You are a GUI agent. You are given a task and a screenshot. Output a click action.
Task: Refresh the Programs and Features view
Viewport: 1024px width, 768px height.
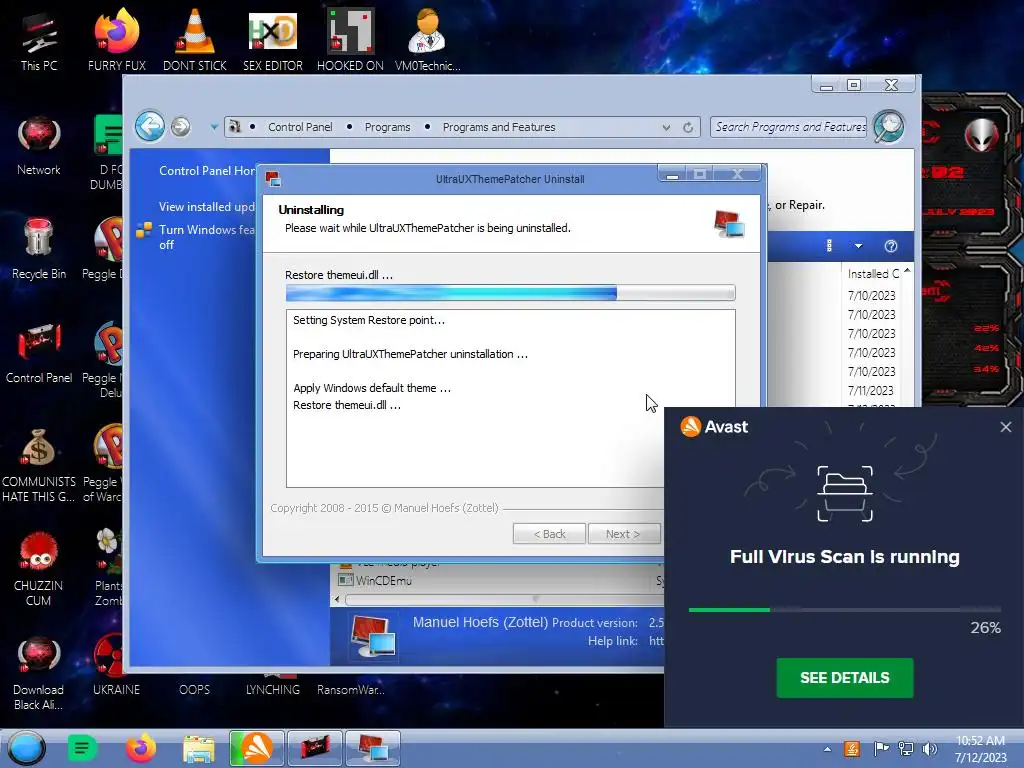click(x=688, y=127)
